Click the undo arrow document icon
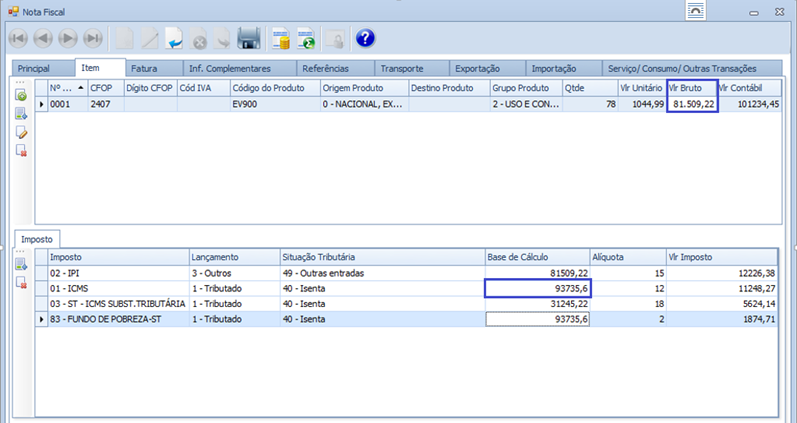This screenshot has height=423, width=797. pyautogui.click(x=175, y=39)
